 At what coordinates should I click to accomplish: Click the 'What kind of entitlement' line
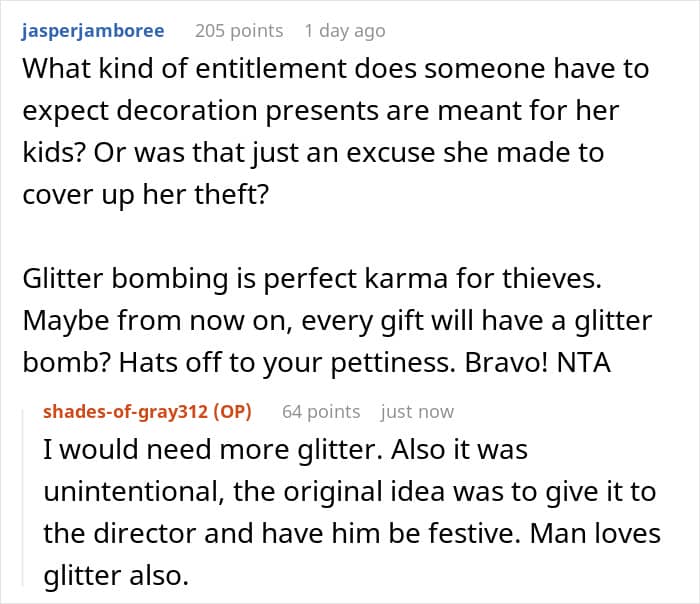tap(334, 69)
